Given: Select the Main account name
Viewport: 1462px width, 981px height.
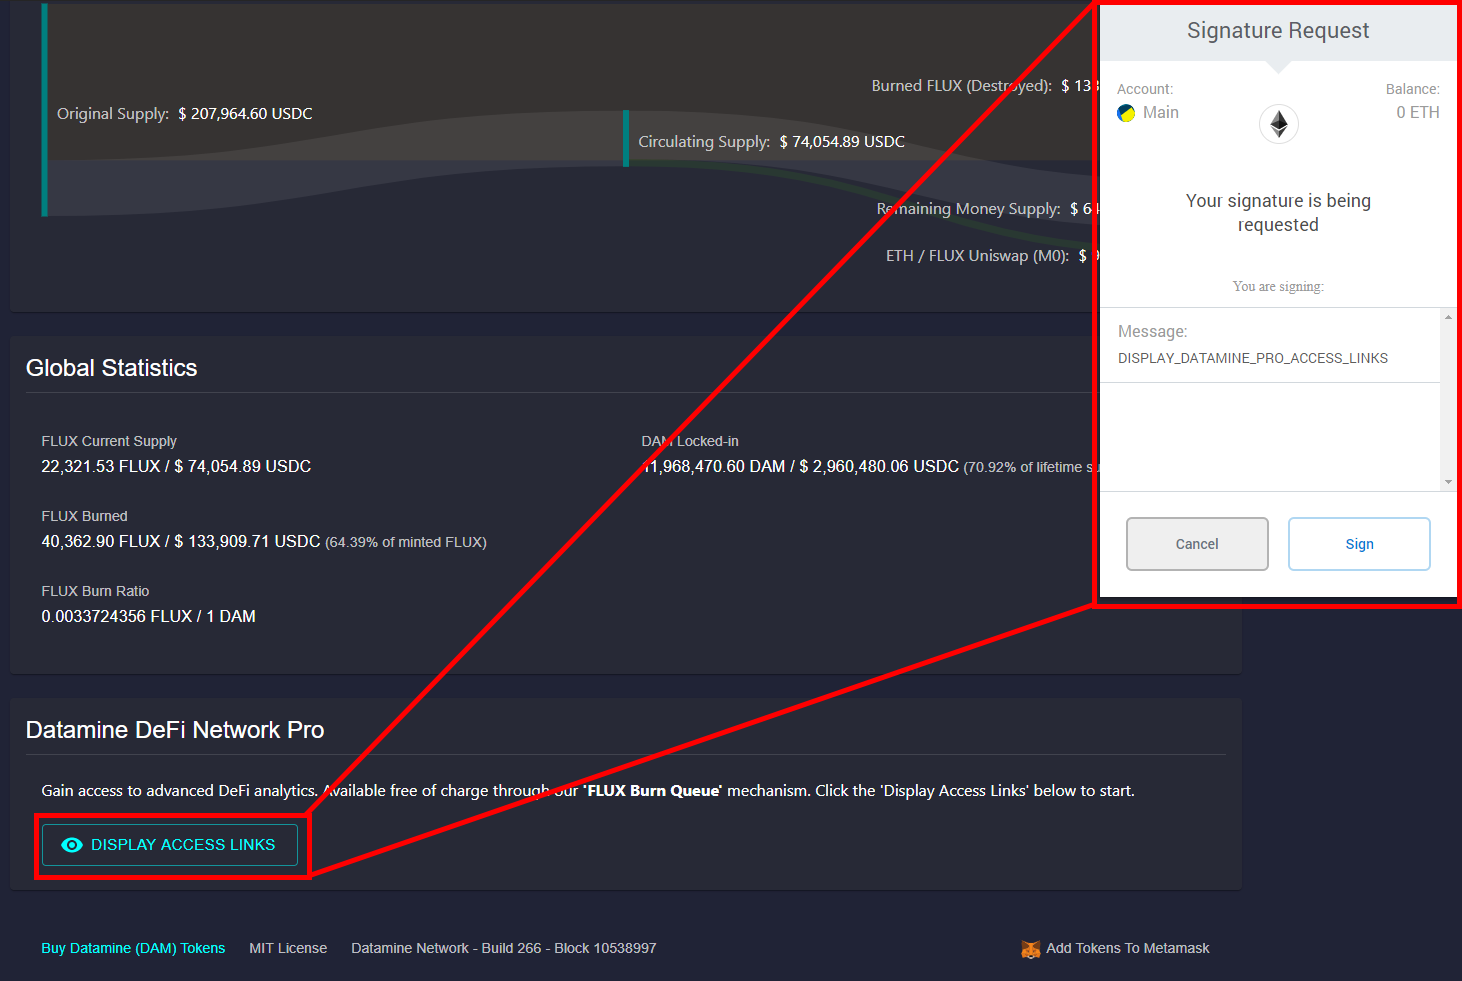Looking at the screenshot, I should coord(1161,113).
